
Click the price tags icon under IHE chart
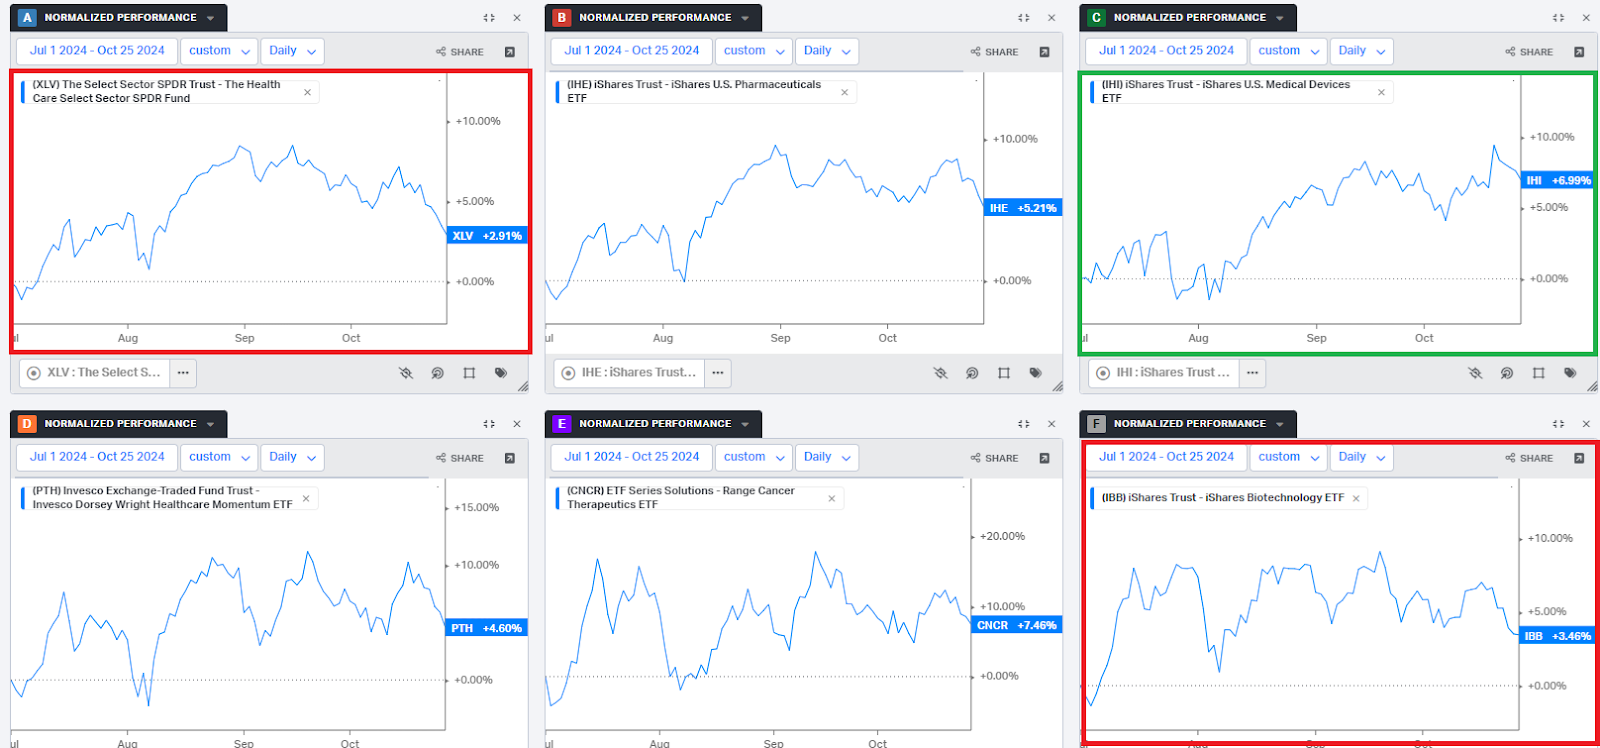click(1036, 373)
